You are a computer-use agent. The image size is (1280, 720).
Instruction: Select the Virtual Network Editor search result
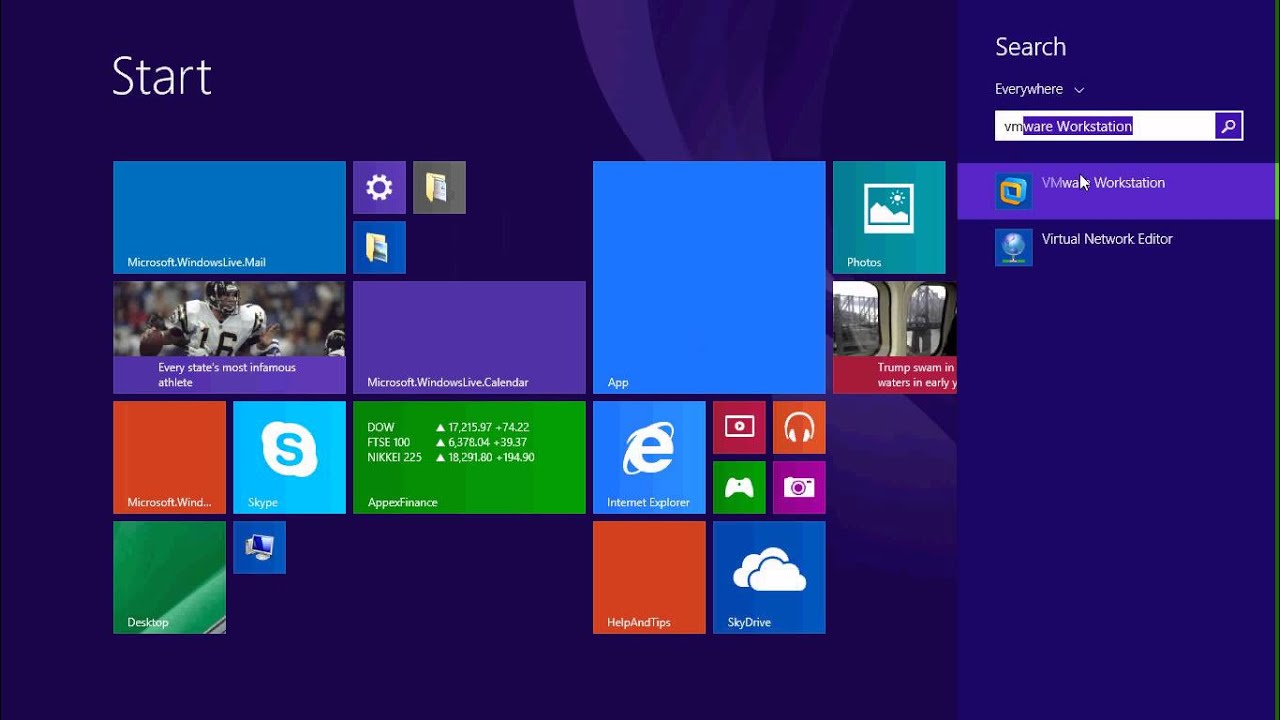pos(1117,246)
